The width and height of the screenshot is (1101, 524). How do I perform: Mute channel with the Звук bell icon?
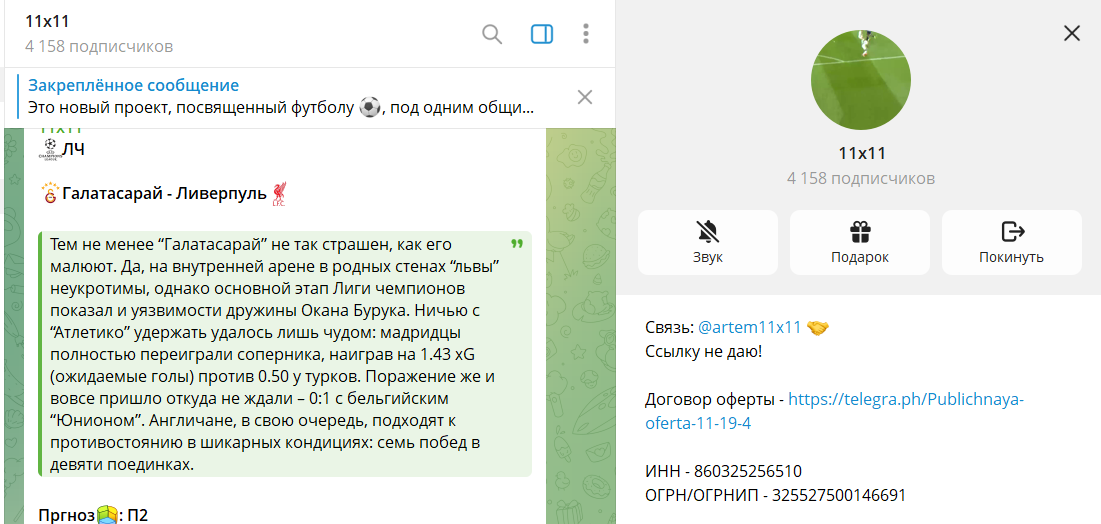click(x=708, y=242)
